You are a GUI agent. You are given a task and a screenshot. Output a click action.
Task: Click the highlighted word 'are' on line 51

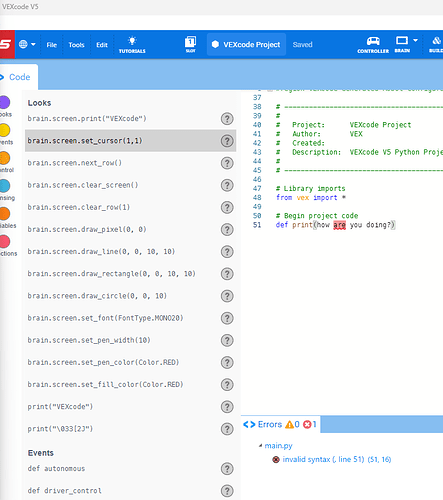(339, 225)
